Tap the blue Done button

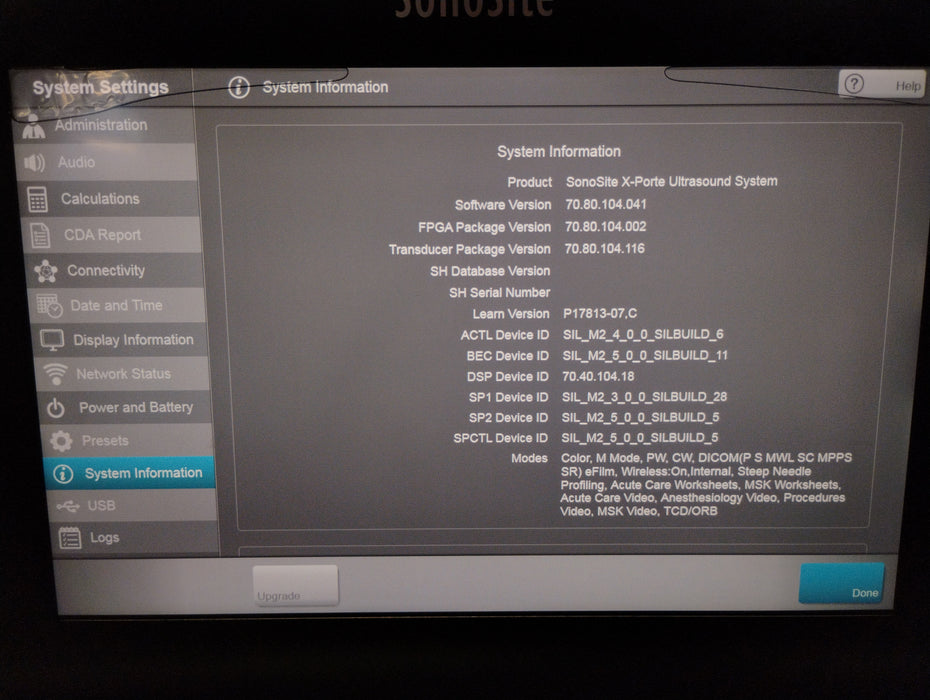click(x=842, y=584)
